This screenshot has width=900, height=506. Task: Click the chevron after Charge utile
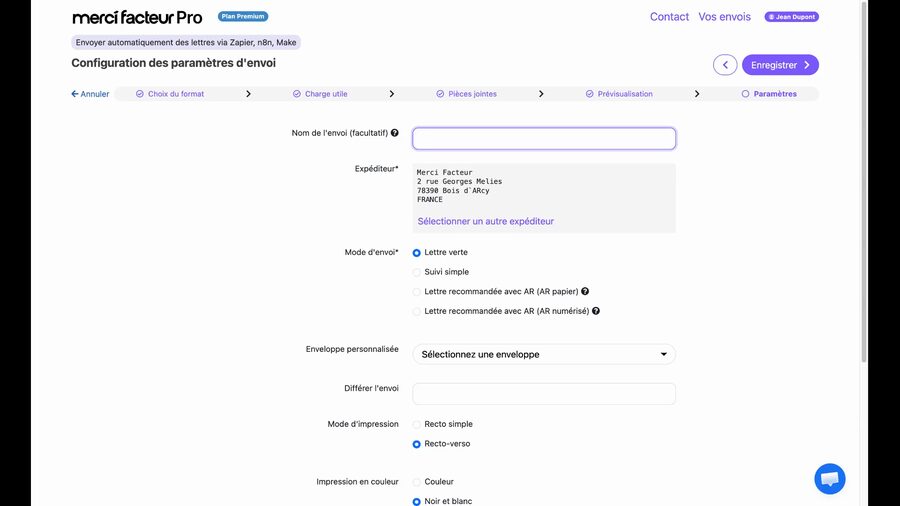click(x=391, y=94)
